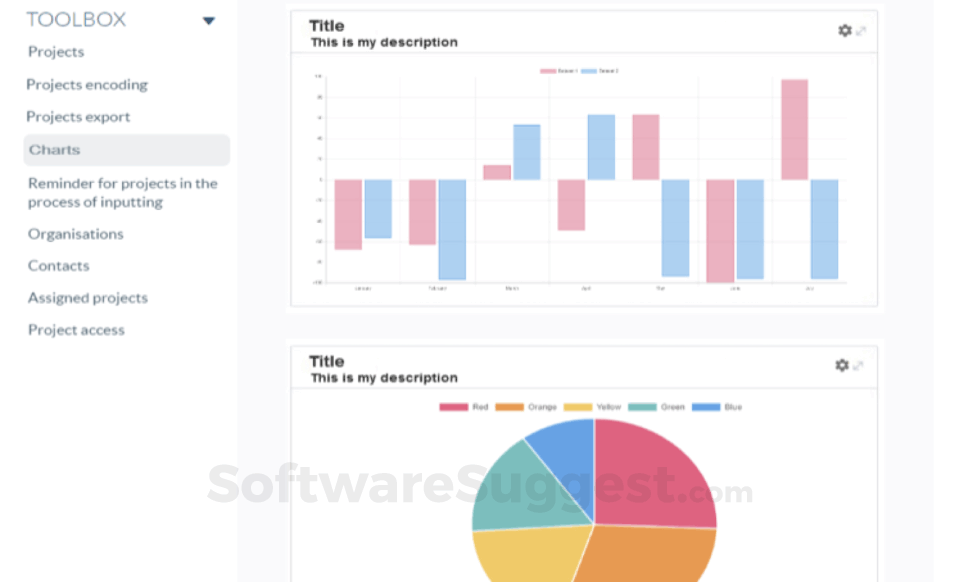Open Project access settings
Image resolution: width=960 pixels, height=582 pixels.
[x=76, y=330]
